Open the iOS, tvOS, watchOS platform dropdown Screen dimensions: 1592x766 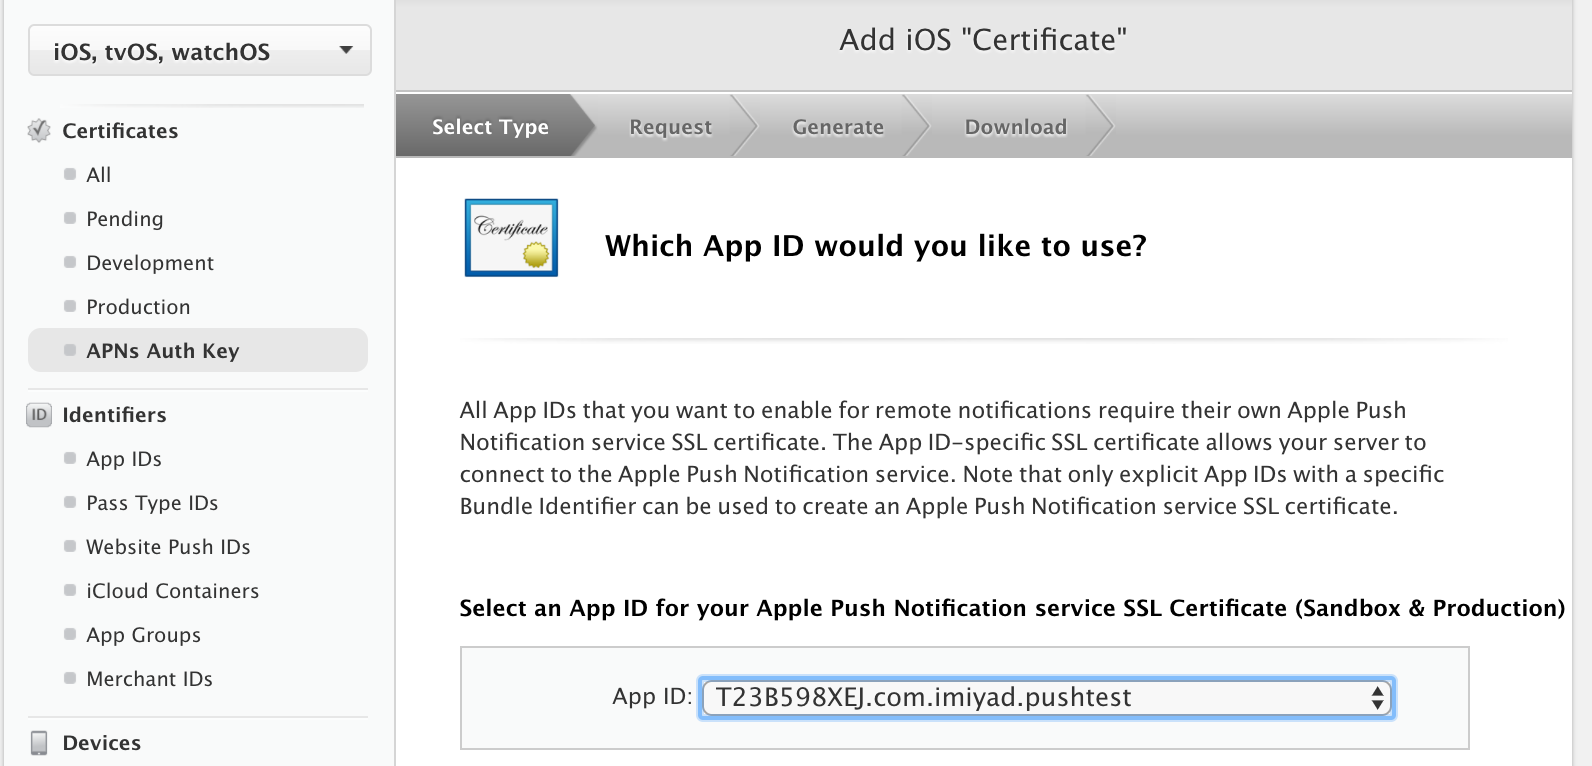[x=200, y=51]
